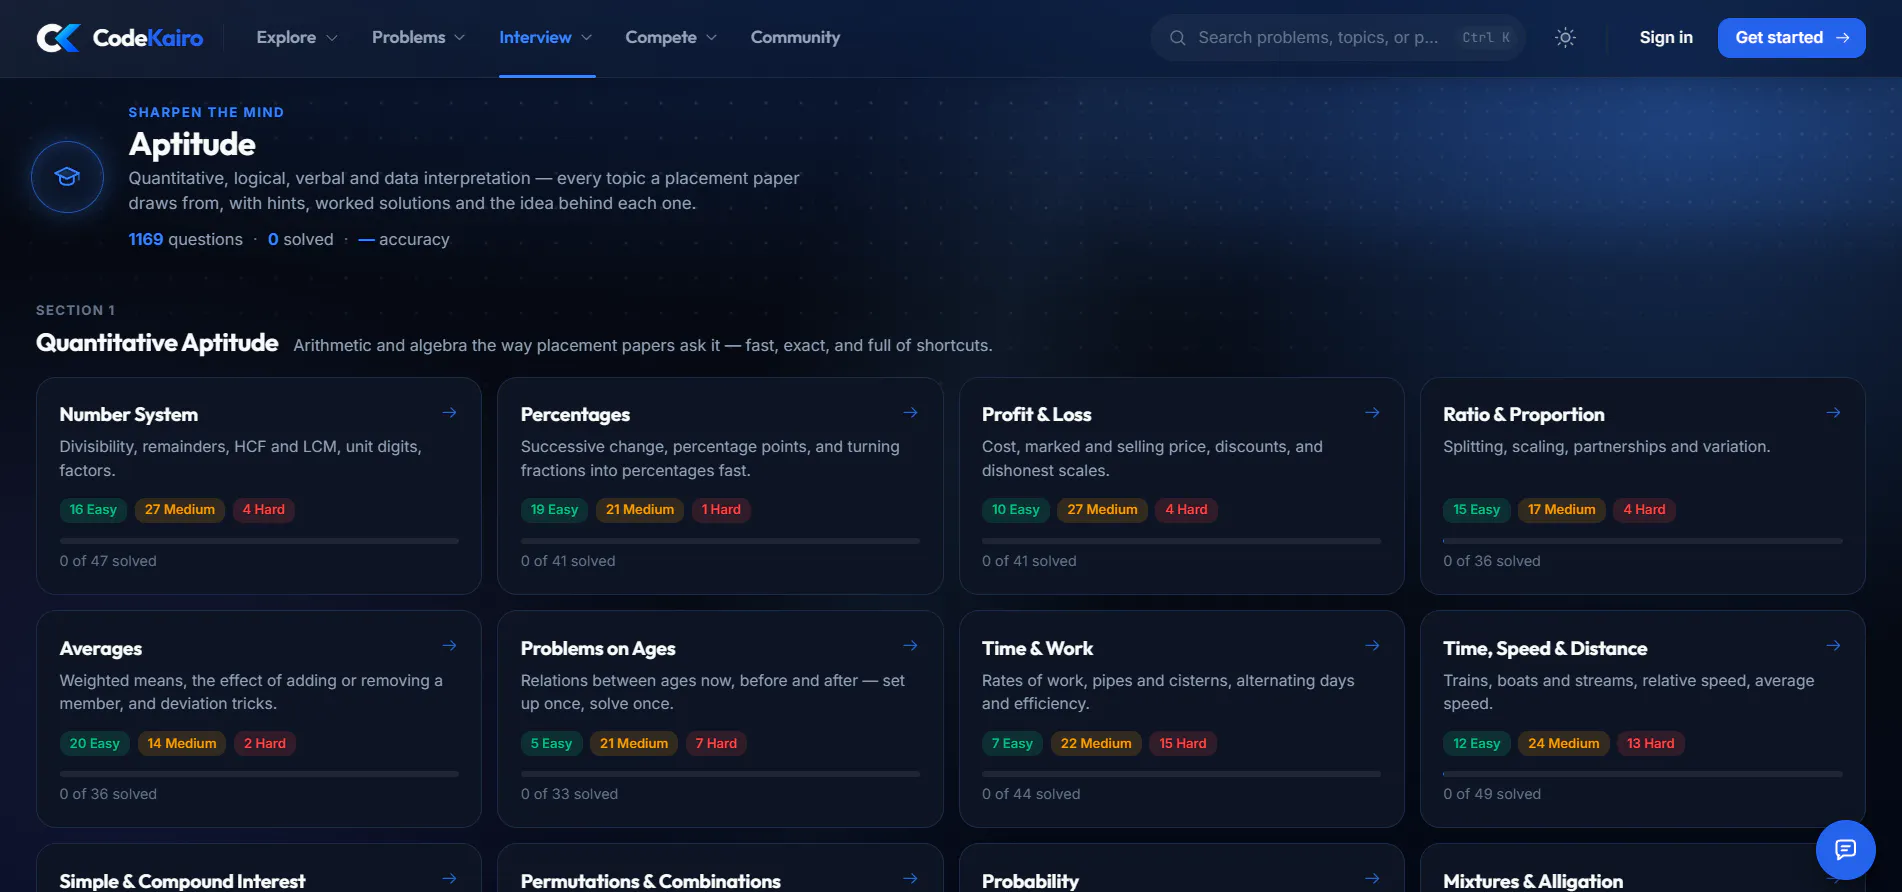Click Number System progress bar
The width and height of the screenshot is (1902, 892).
(x=259, y=541)
